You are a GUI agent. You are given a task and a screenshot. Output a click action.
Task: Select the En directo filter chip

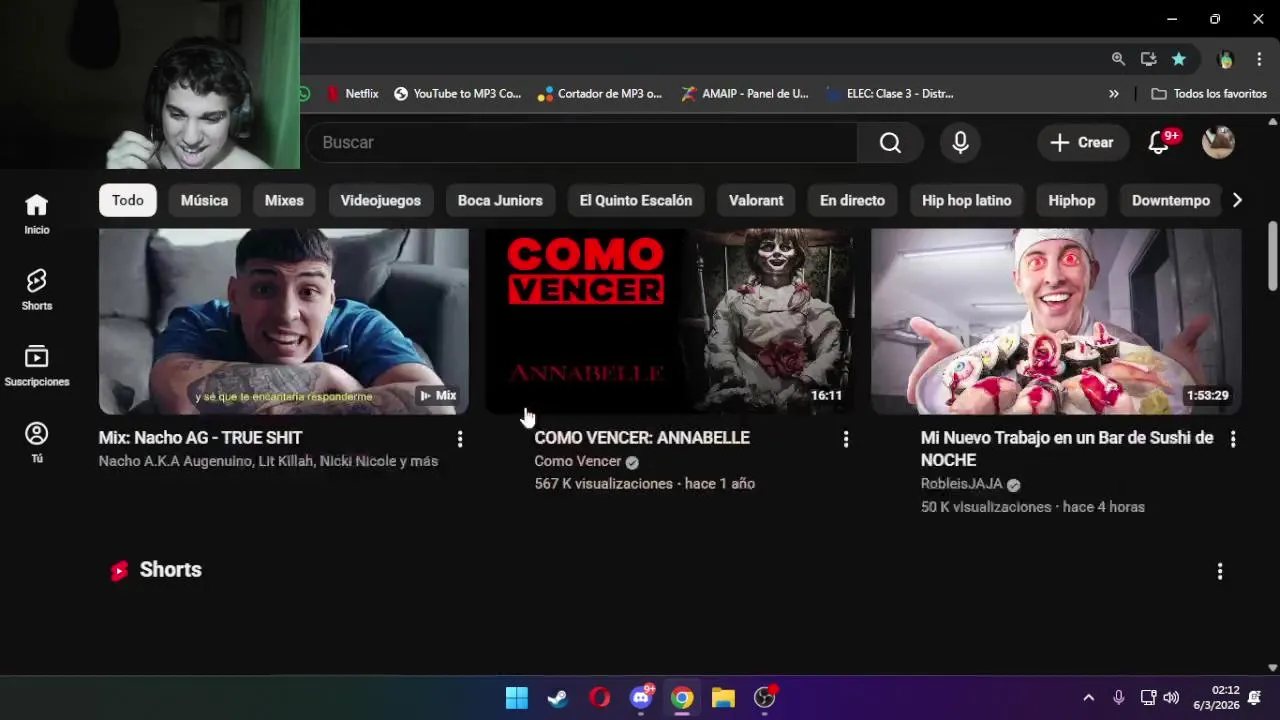[852, 200]
